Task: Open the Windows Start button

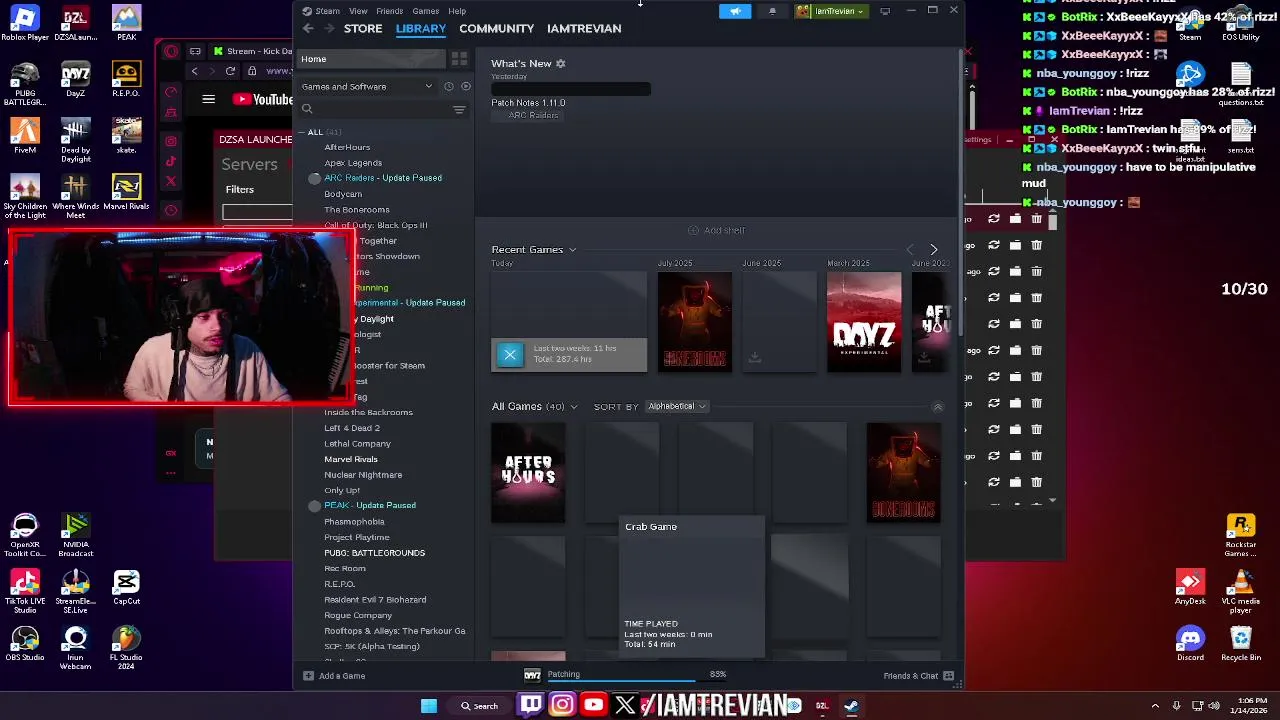Action: pos(429,706)
